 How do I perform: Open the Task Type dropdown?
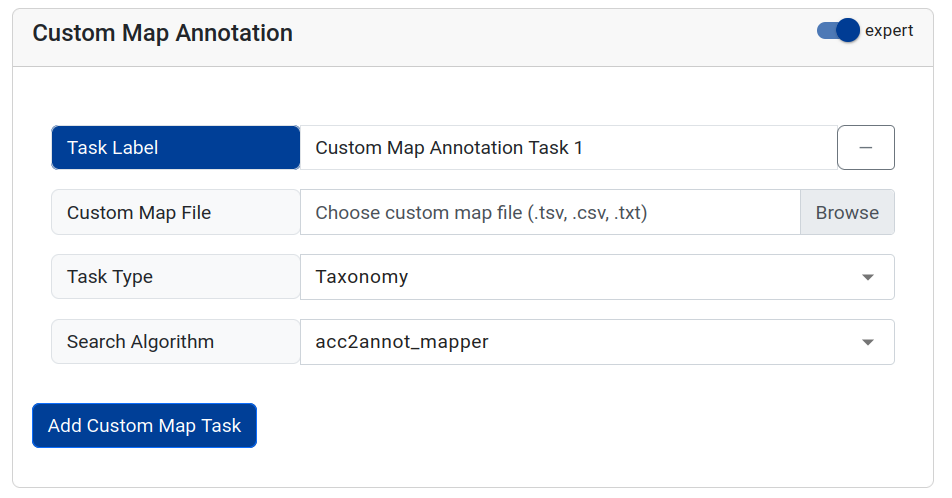596,277
